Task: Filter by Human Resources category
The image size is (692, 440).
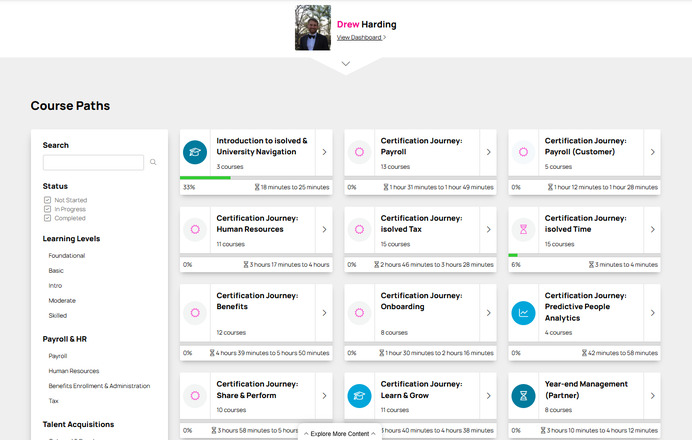Action: click(x=74, y=371)
